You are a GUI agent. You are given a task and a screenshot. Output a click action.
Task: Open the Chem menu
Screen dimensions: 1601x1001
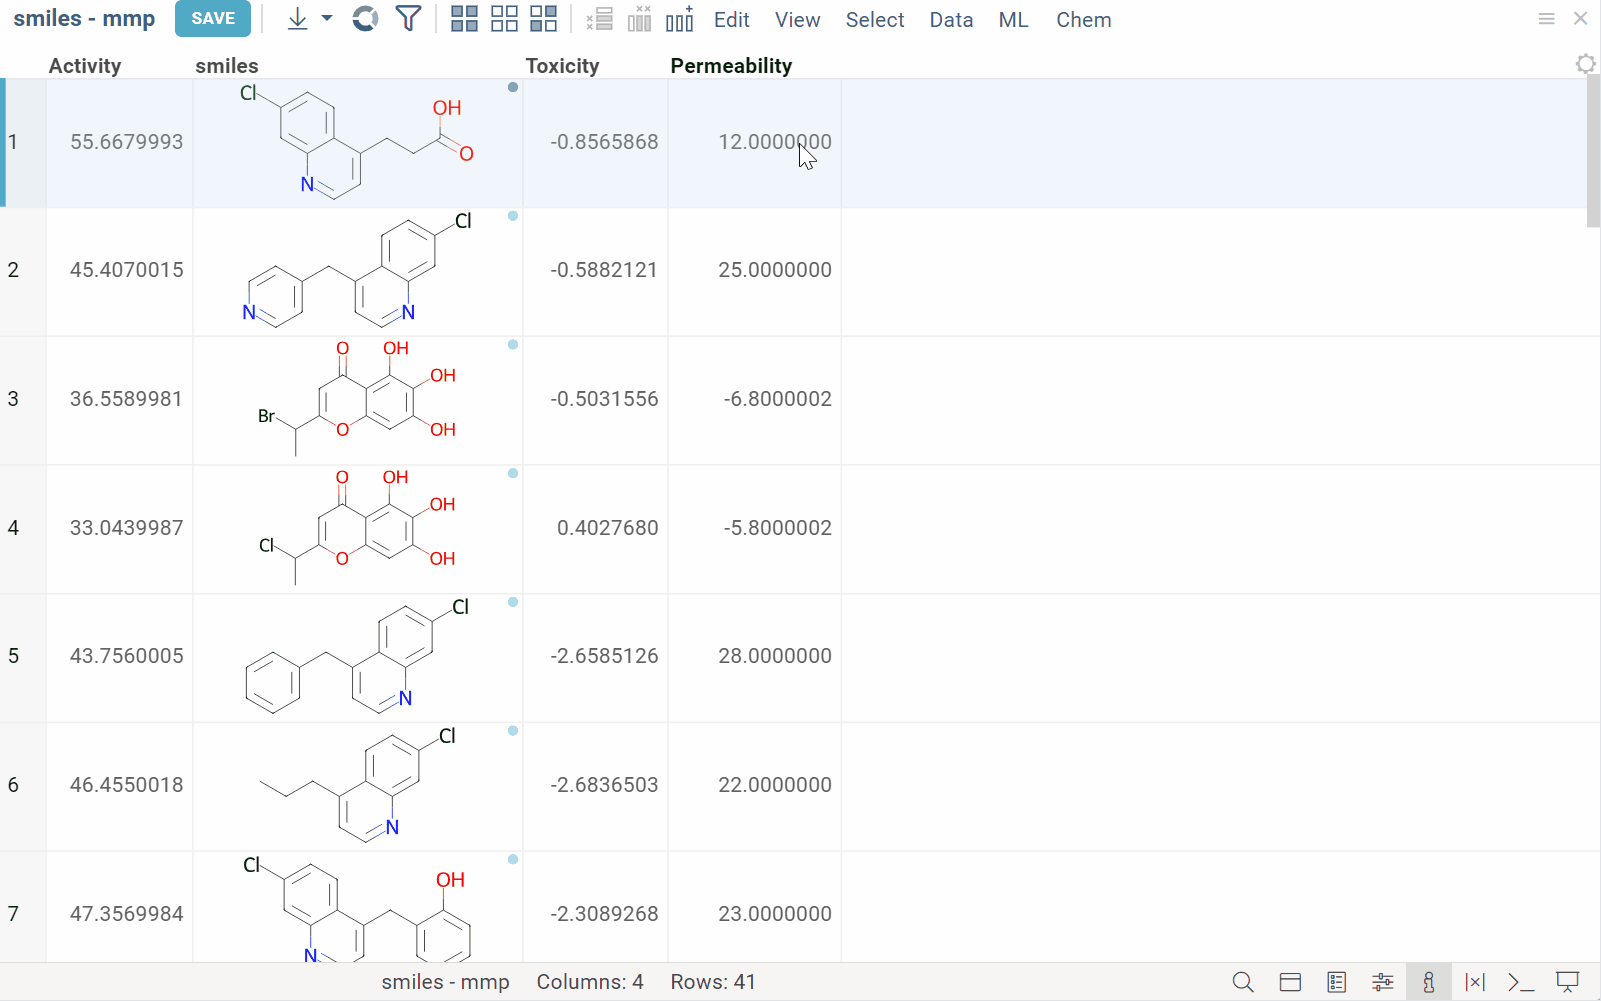pyautogui.click(x=1083, y=20)
